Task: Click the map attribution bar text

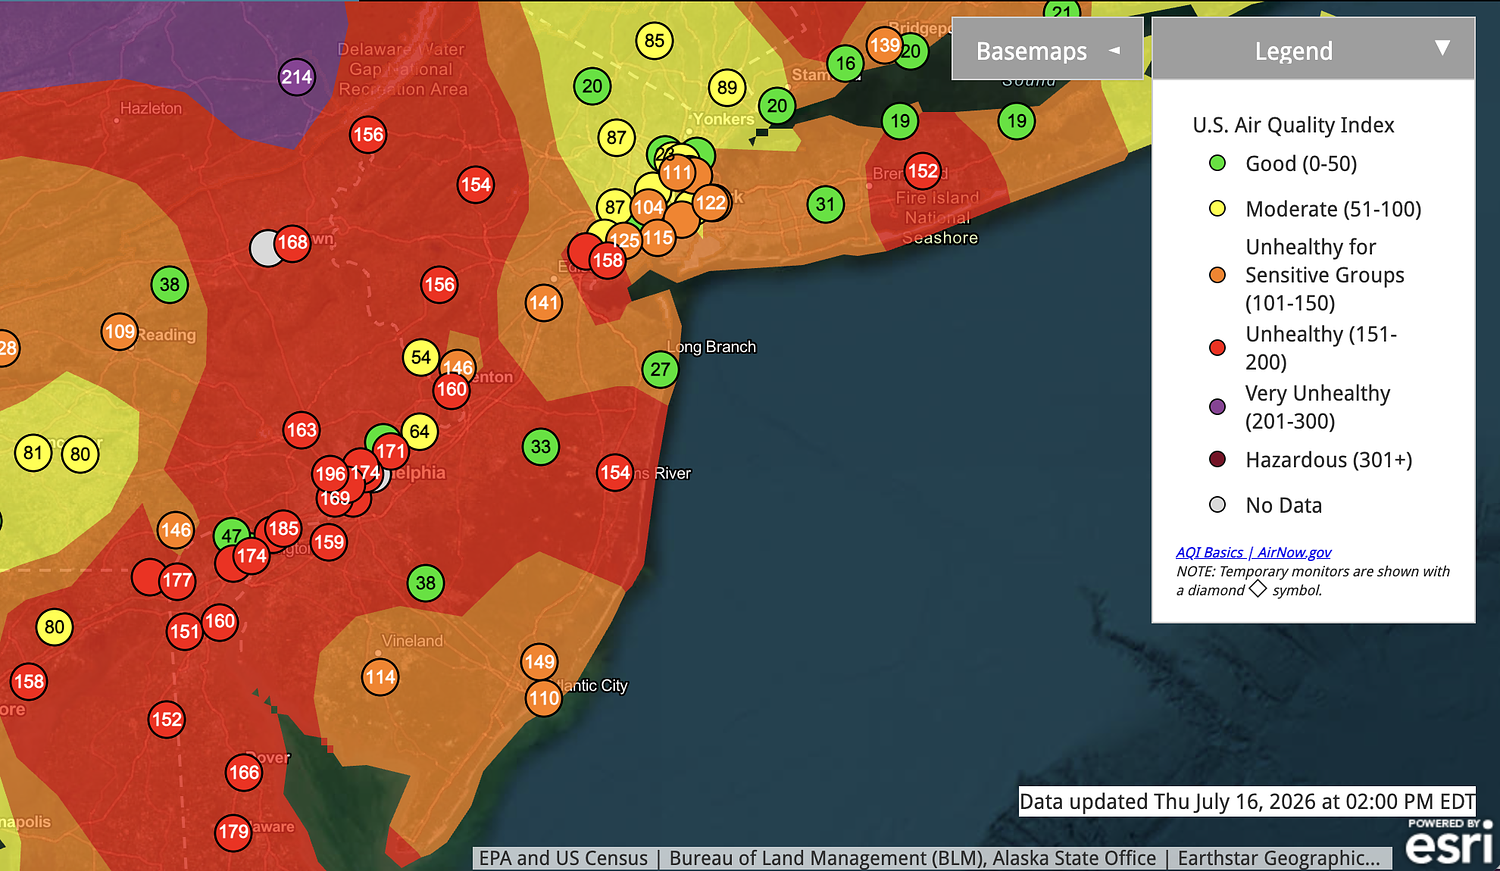Action: point(932,858)
